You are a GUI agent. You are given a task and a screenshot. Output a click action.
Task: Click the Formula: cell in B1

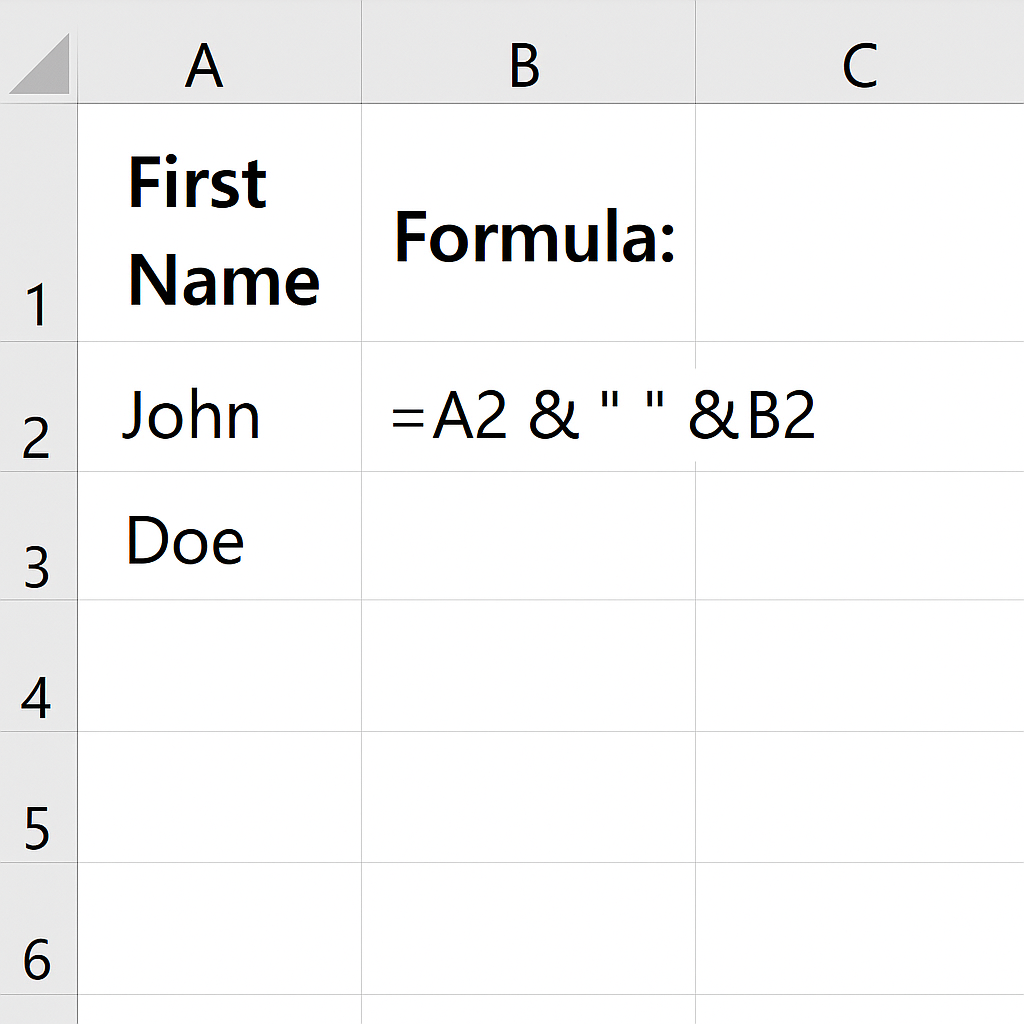pos(528,222)
